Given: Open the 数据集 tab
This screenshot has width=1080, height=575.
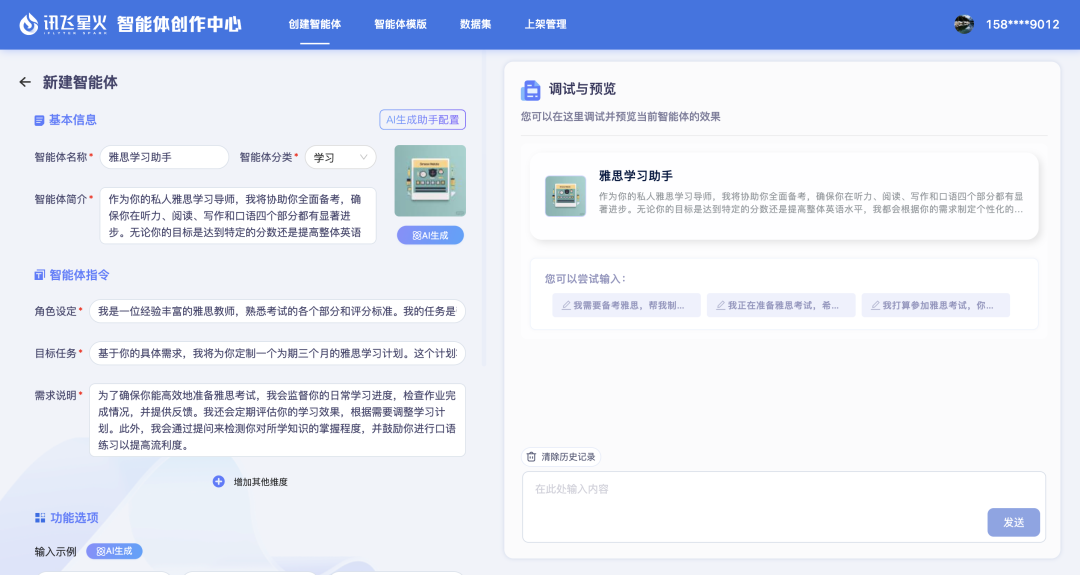Looking at the screenshot, I should point(475,24).
